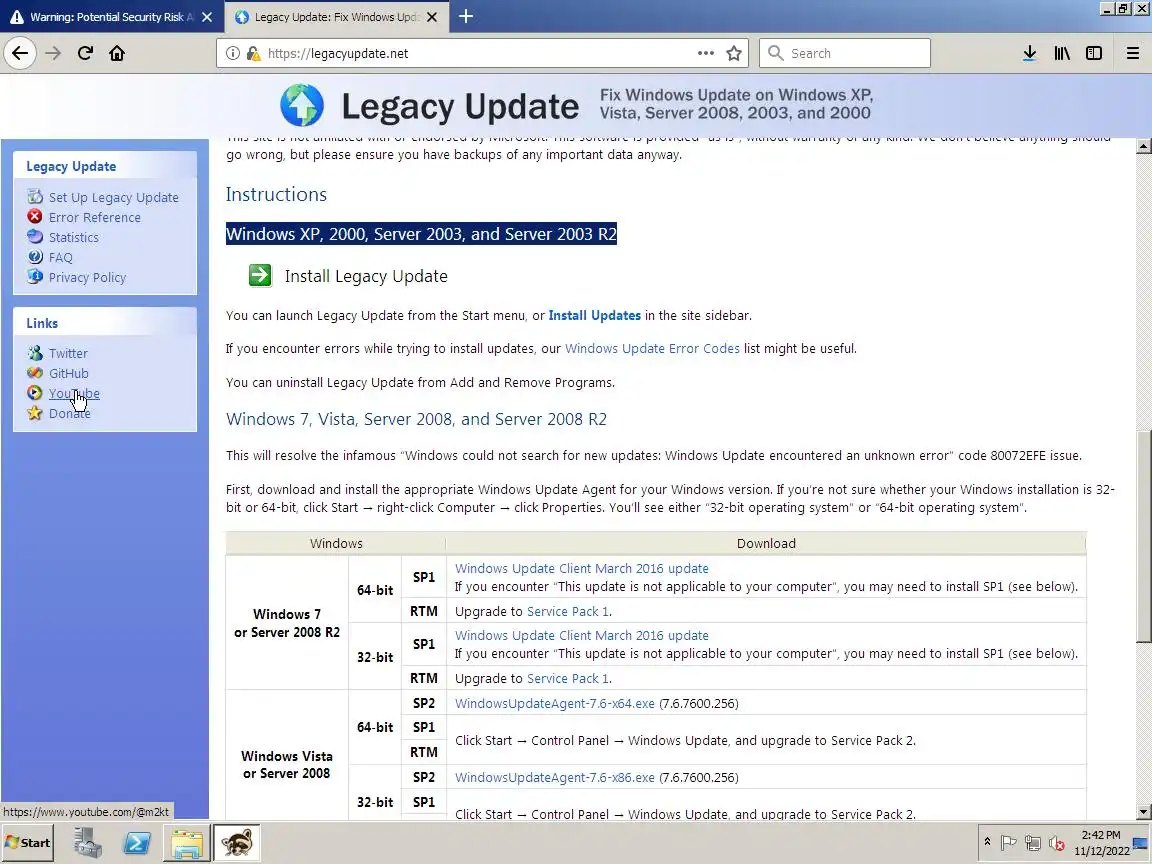The height and width of the screenshot is (864, 1152).
Task: Open Windows Explorer folder in taskbar
Action: click(x=187, y=843)
